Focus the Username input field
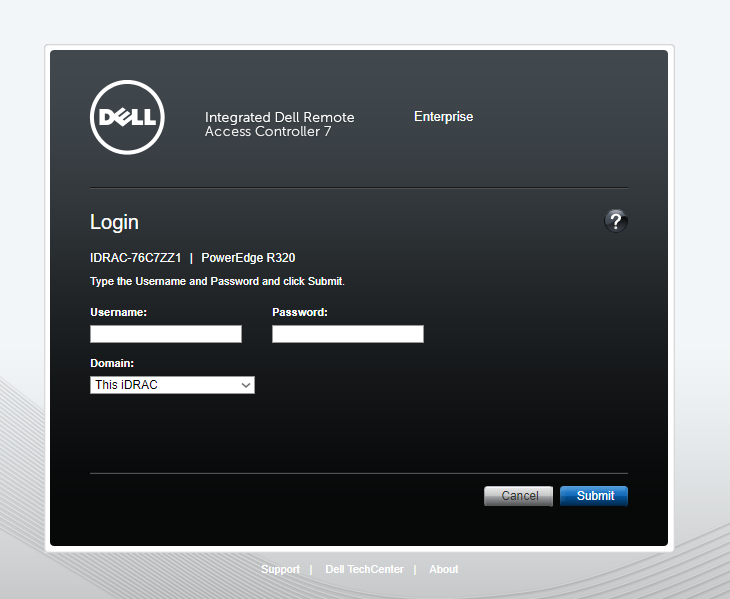Screen dimensions: 730x599 166,334
